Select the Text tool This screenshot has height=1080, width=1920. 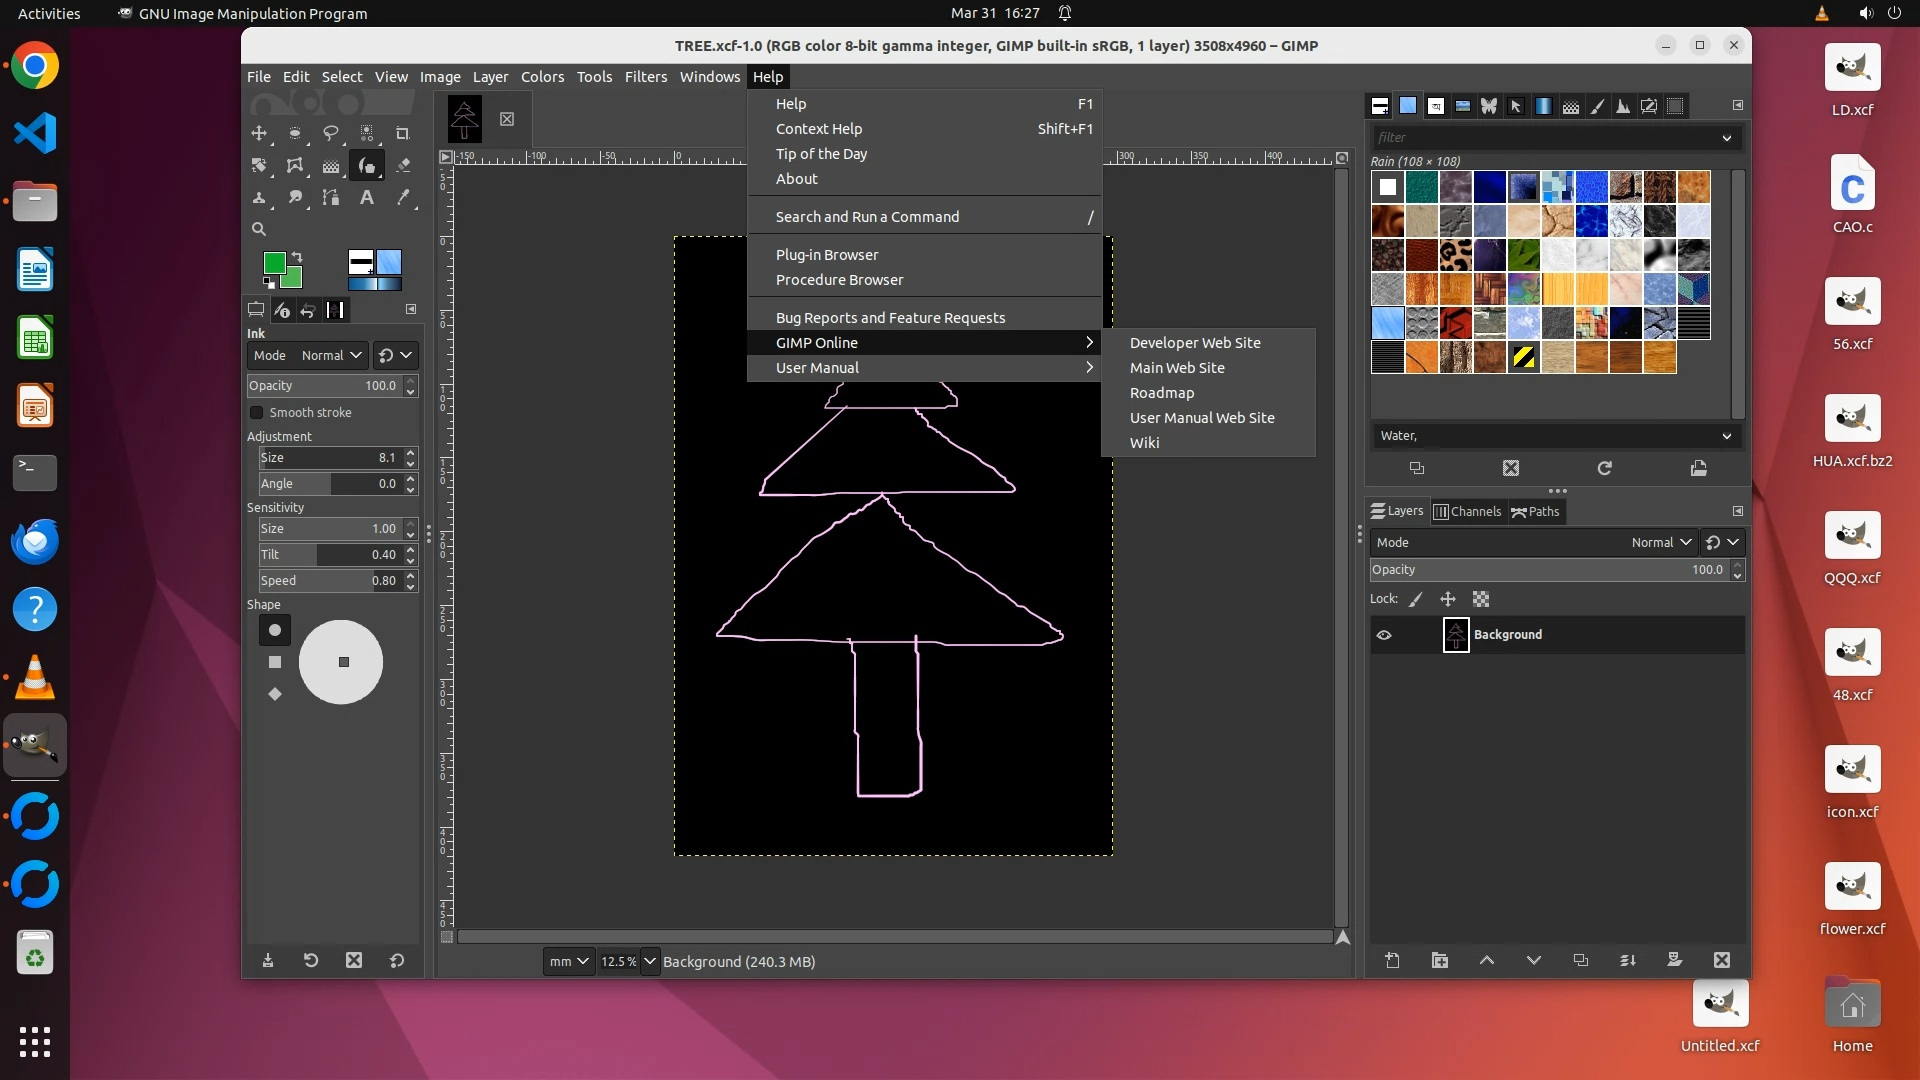pyautogui.click(x=367, y=197)
